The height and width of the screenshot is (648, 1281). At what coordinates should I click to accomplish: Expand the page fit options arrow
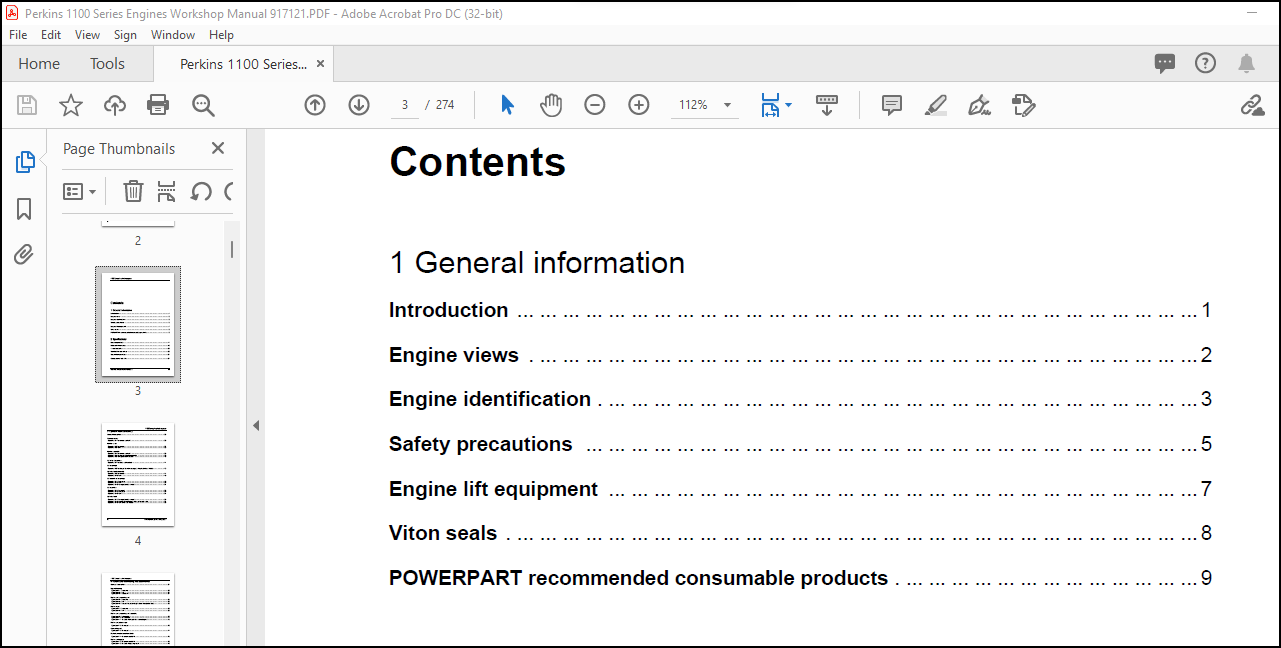pos(788,105)
